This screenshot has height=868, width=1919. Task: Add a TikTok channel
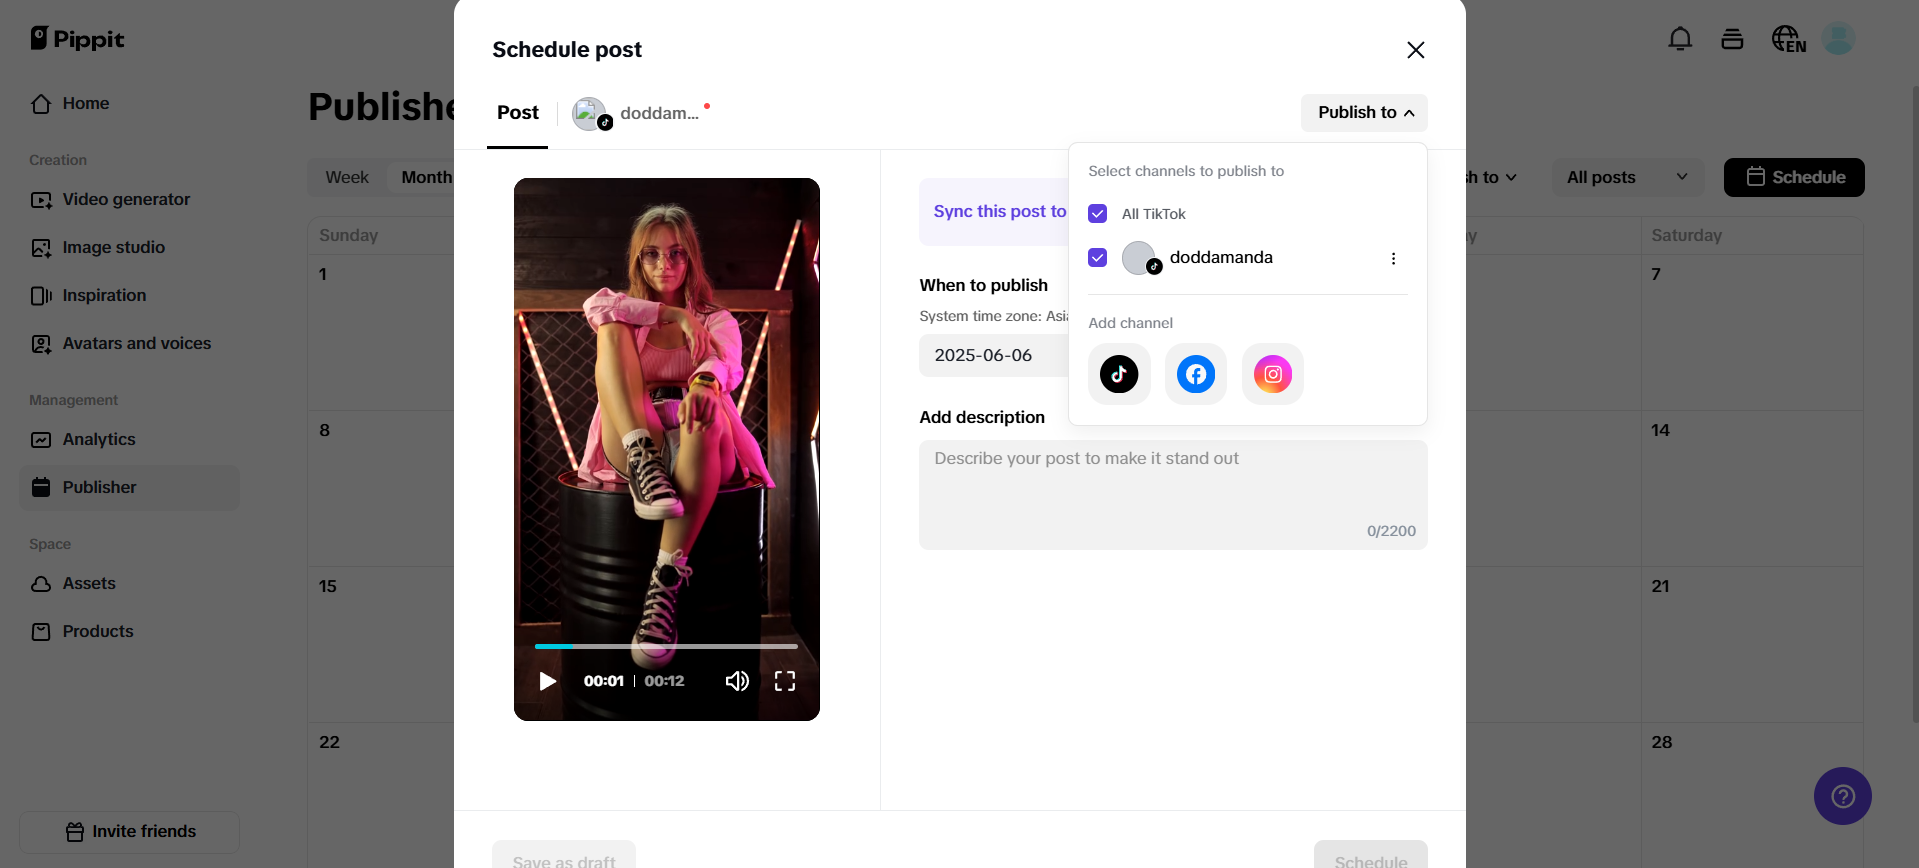pyautogui.click(x=1119, y=374)
